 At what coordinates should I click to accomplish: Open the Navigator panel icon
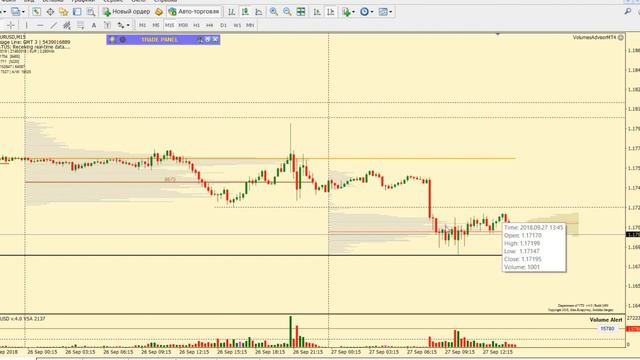coord(64,12)
